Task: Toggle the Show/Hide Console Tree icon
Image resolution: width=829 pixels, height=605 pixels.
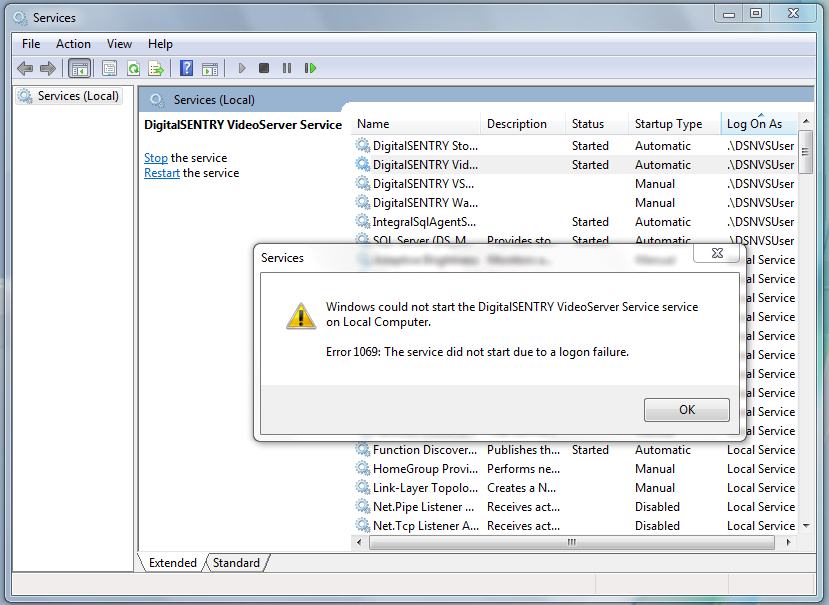Action: 79,68
